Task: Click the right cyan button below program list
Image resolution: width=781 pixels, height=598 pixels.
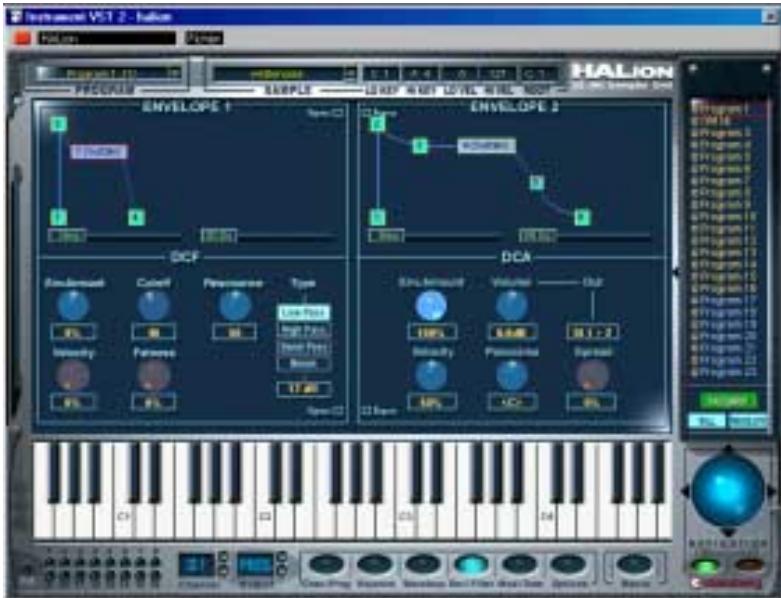Action: tap(747, 421)
